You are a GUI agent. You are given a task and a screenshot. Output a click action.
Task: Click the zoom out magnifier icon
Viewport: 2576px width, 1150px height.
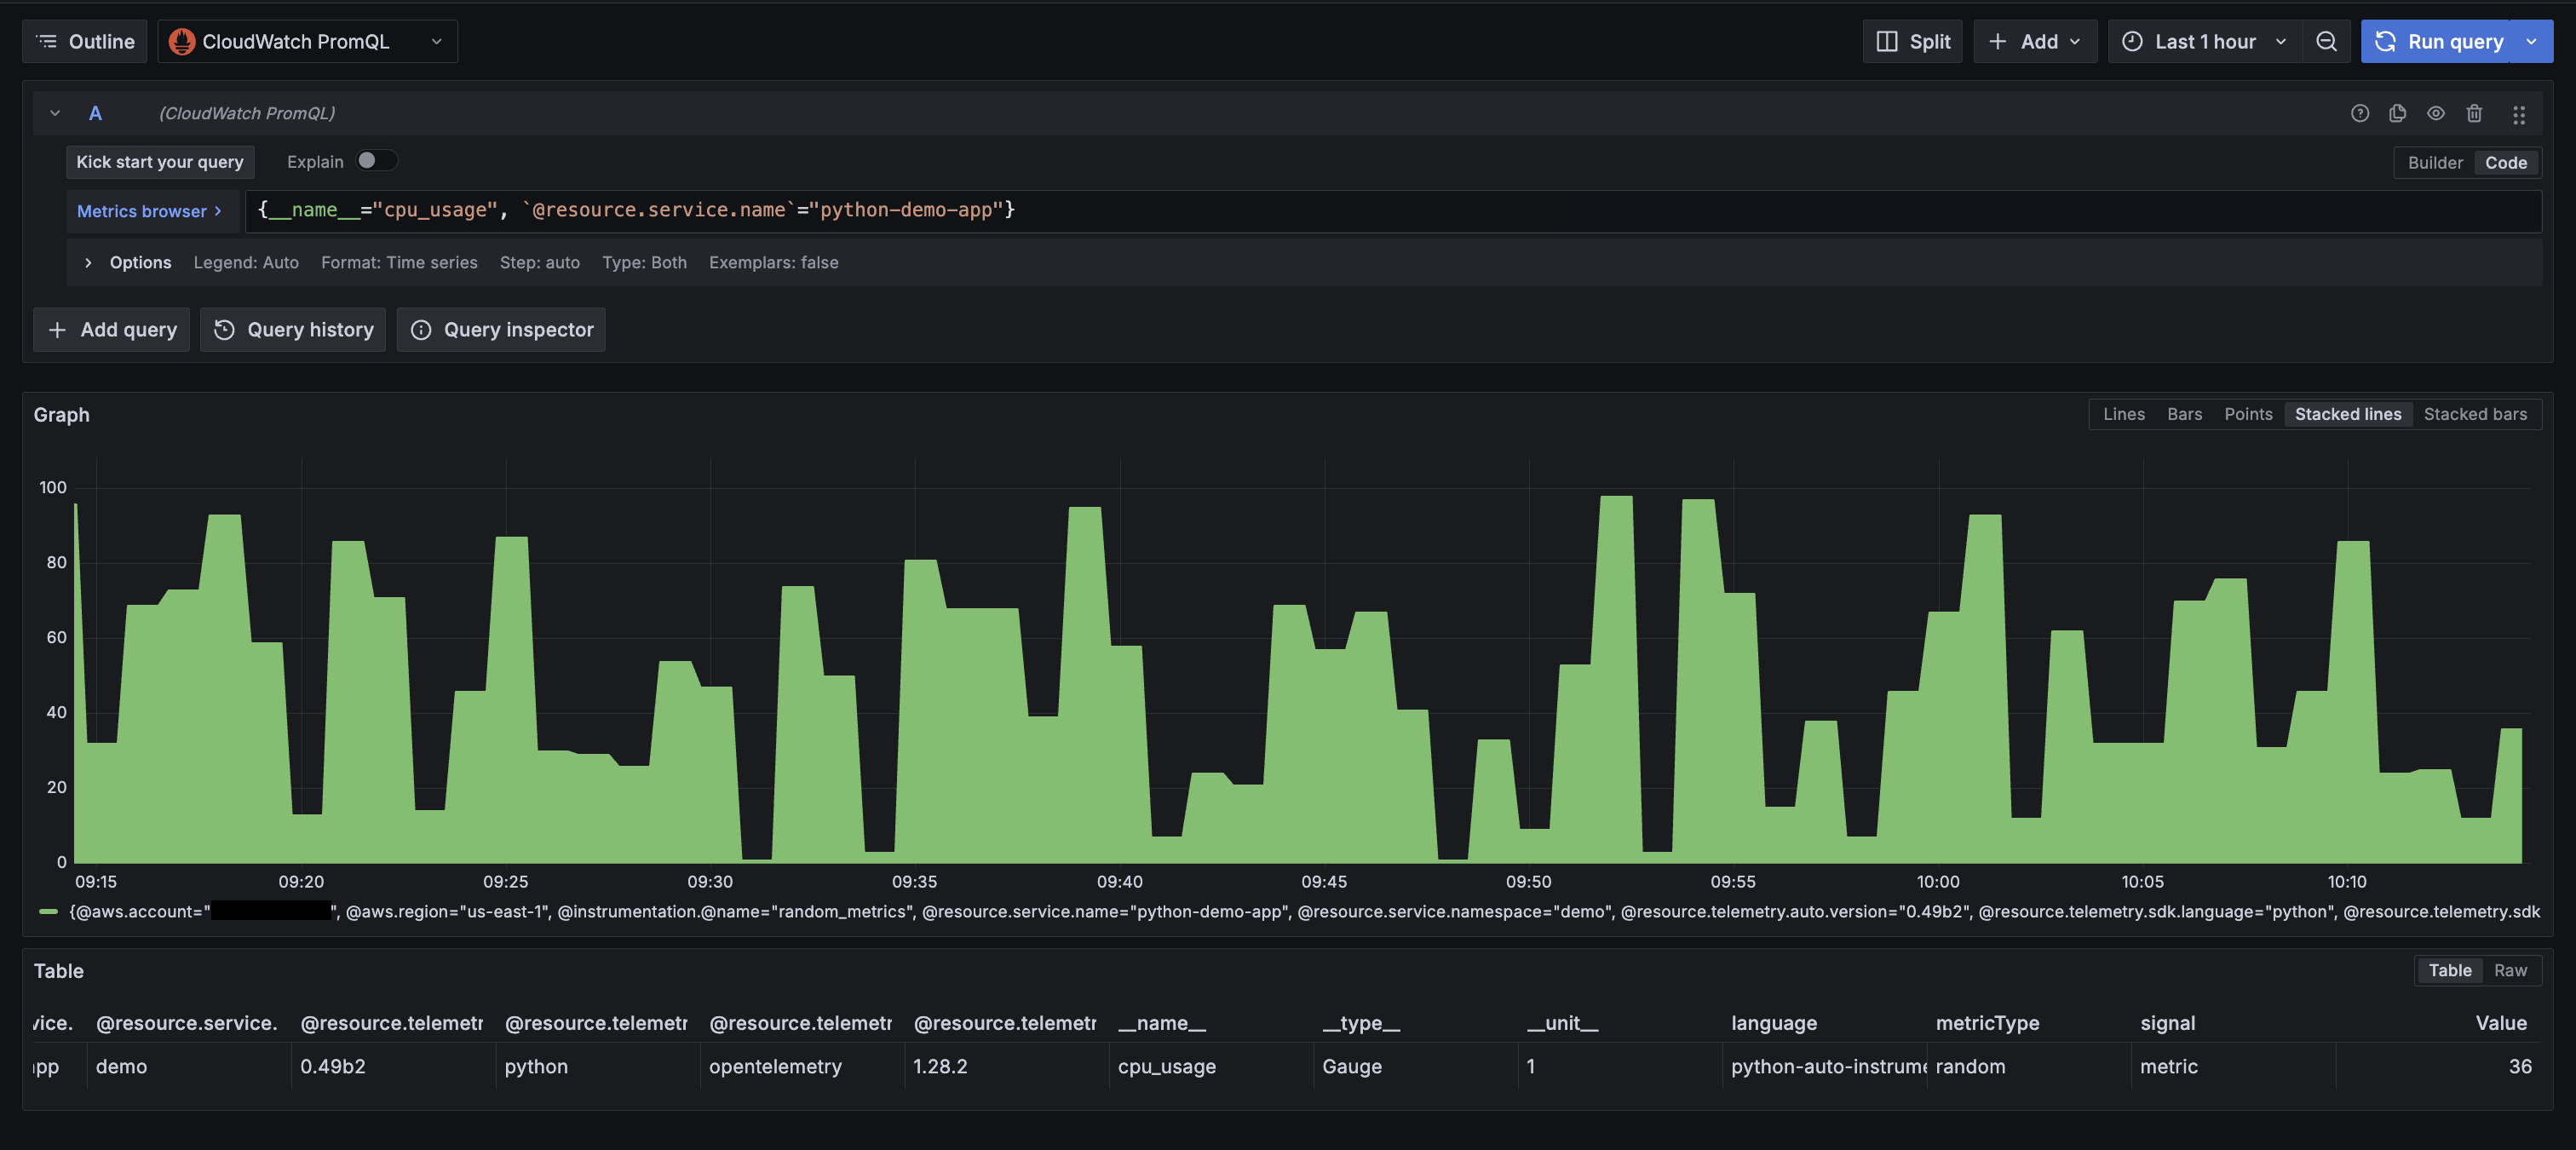(2327, 41)
